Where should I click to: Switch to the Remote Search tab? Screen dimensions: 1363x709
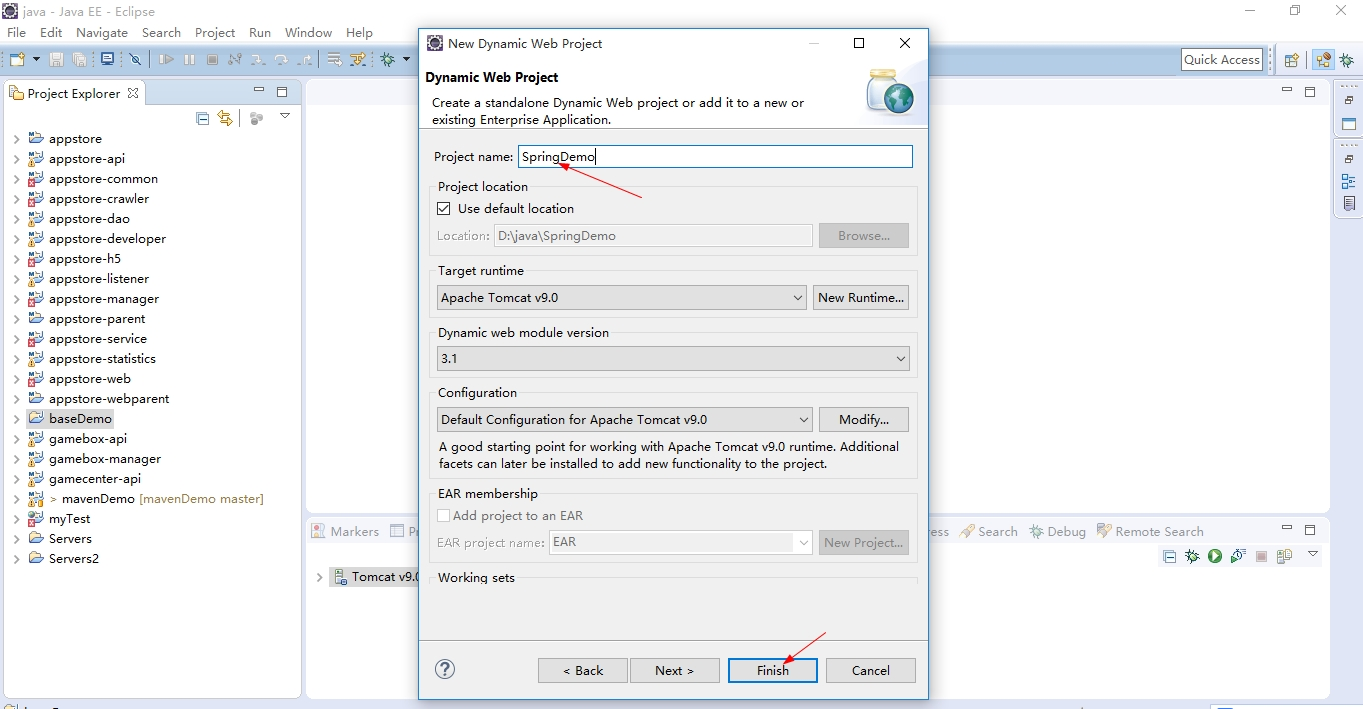tap(1150, 532)
